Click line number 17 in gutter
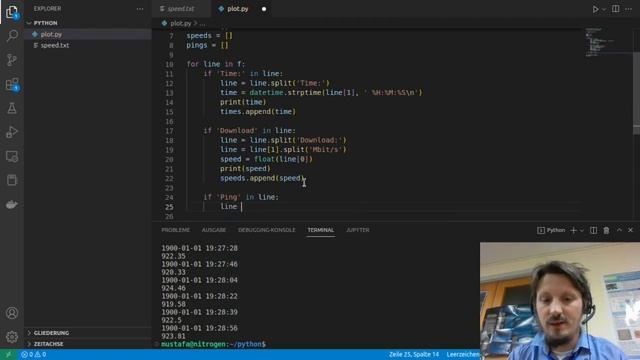The image size is (640, 360). pyautogui.click(x=169, y=131)
